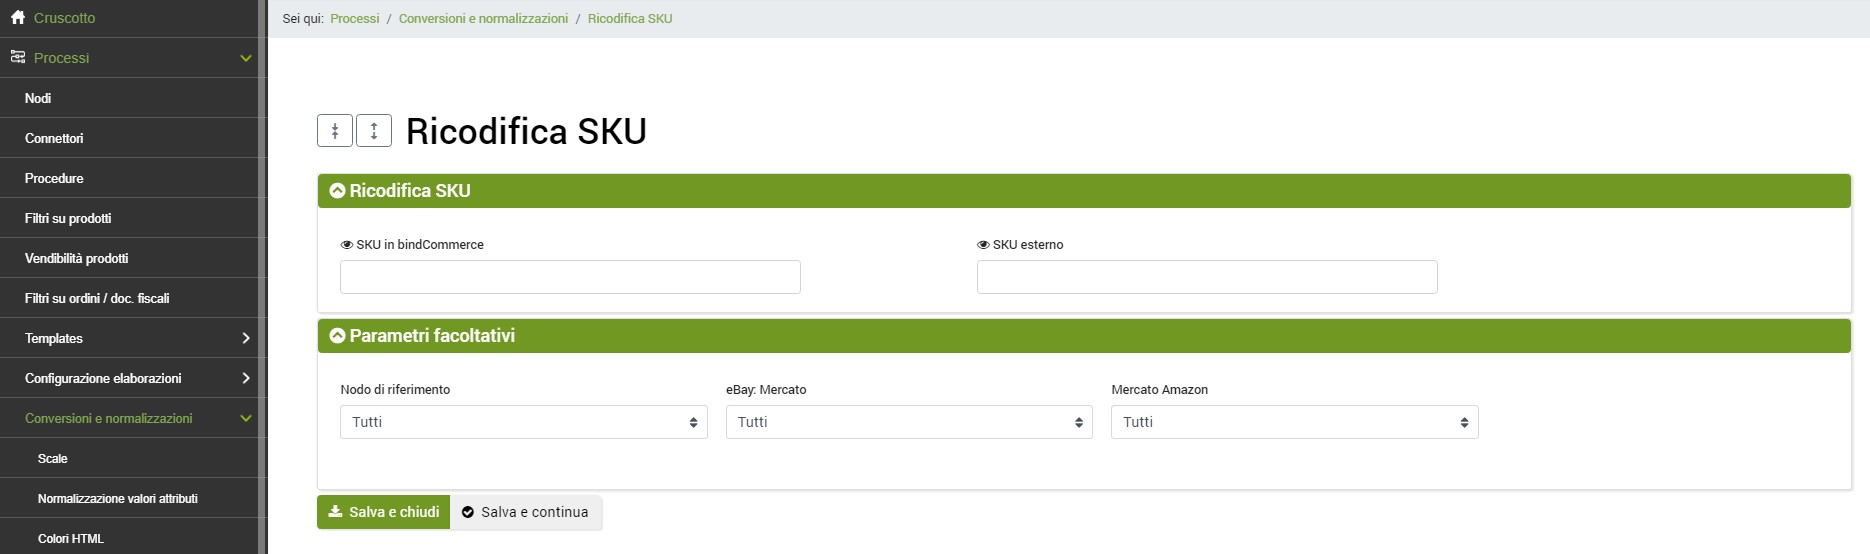Image resolution: width=1870 pixels, height=554 pixels.
Task: Open the Nodo di riferimento dropdown
Action: pyautogui.click(x=523, y=422)
